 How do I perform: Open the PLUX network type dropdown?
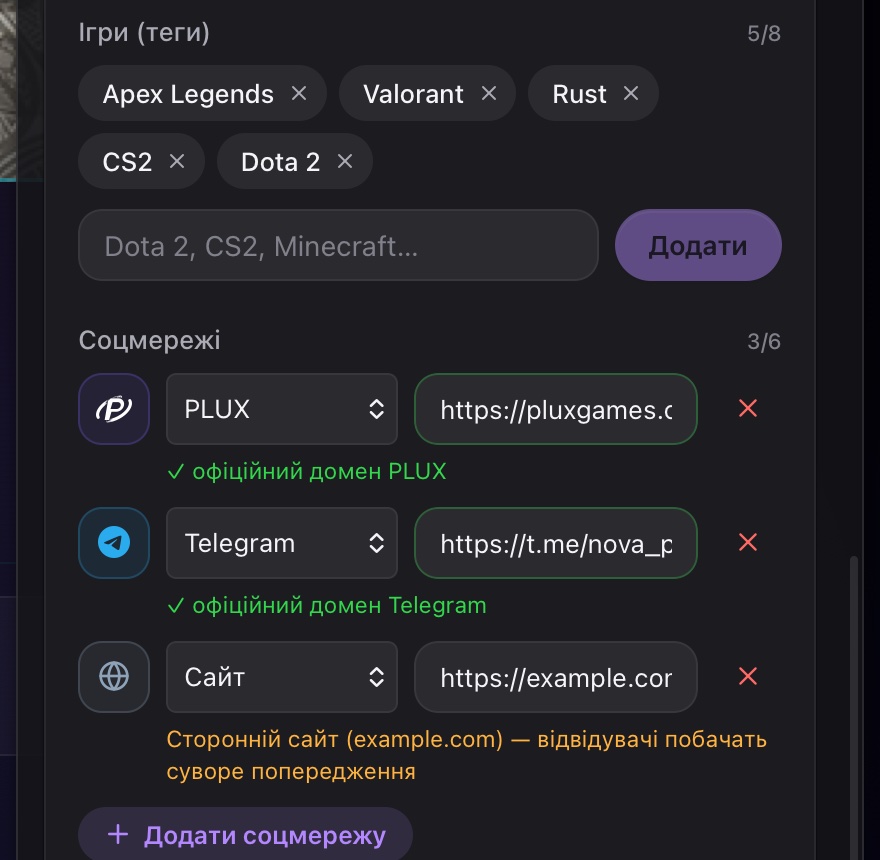(282, 409)
